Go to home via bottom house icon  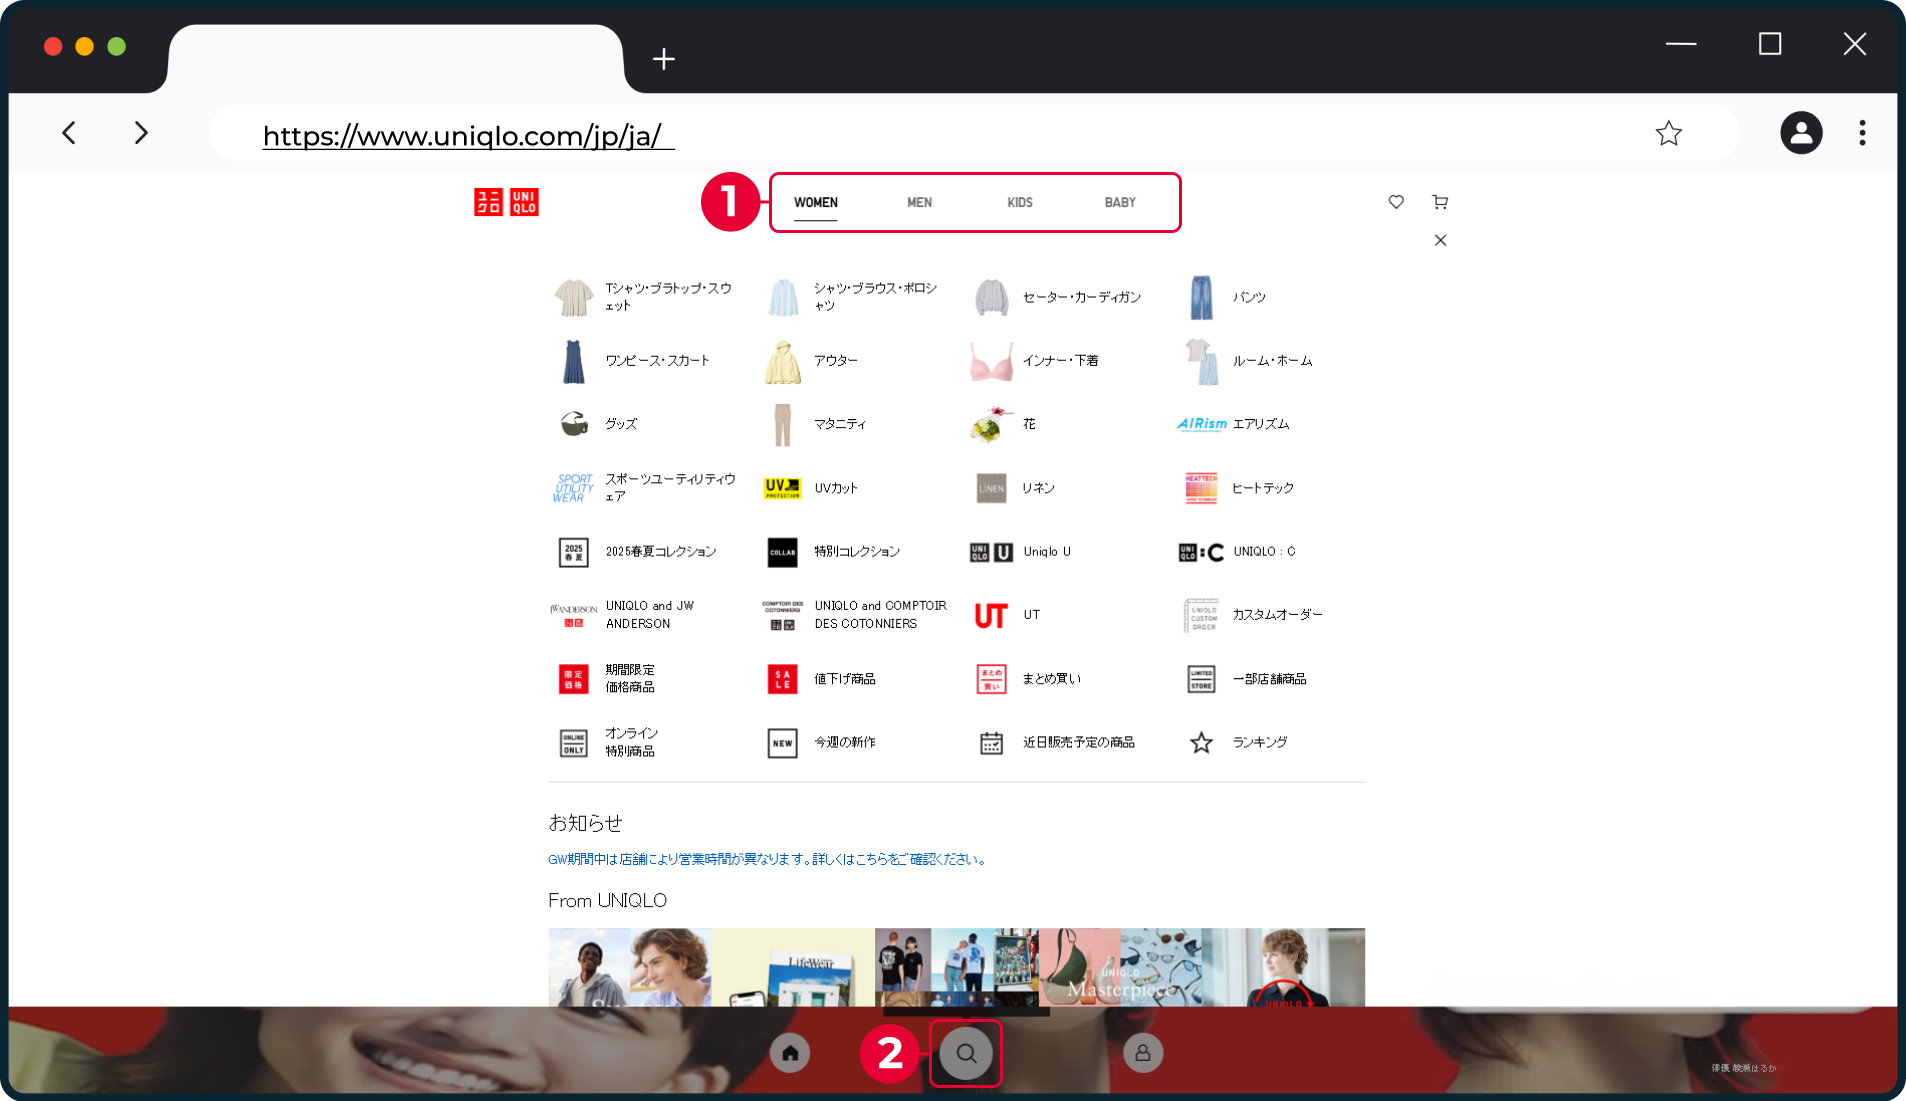point(790,1053)
